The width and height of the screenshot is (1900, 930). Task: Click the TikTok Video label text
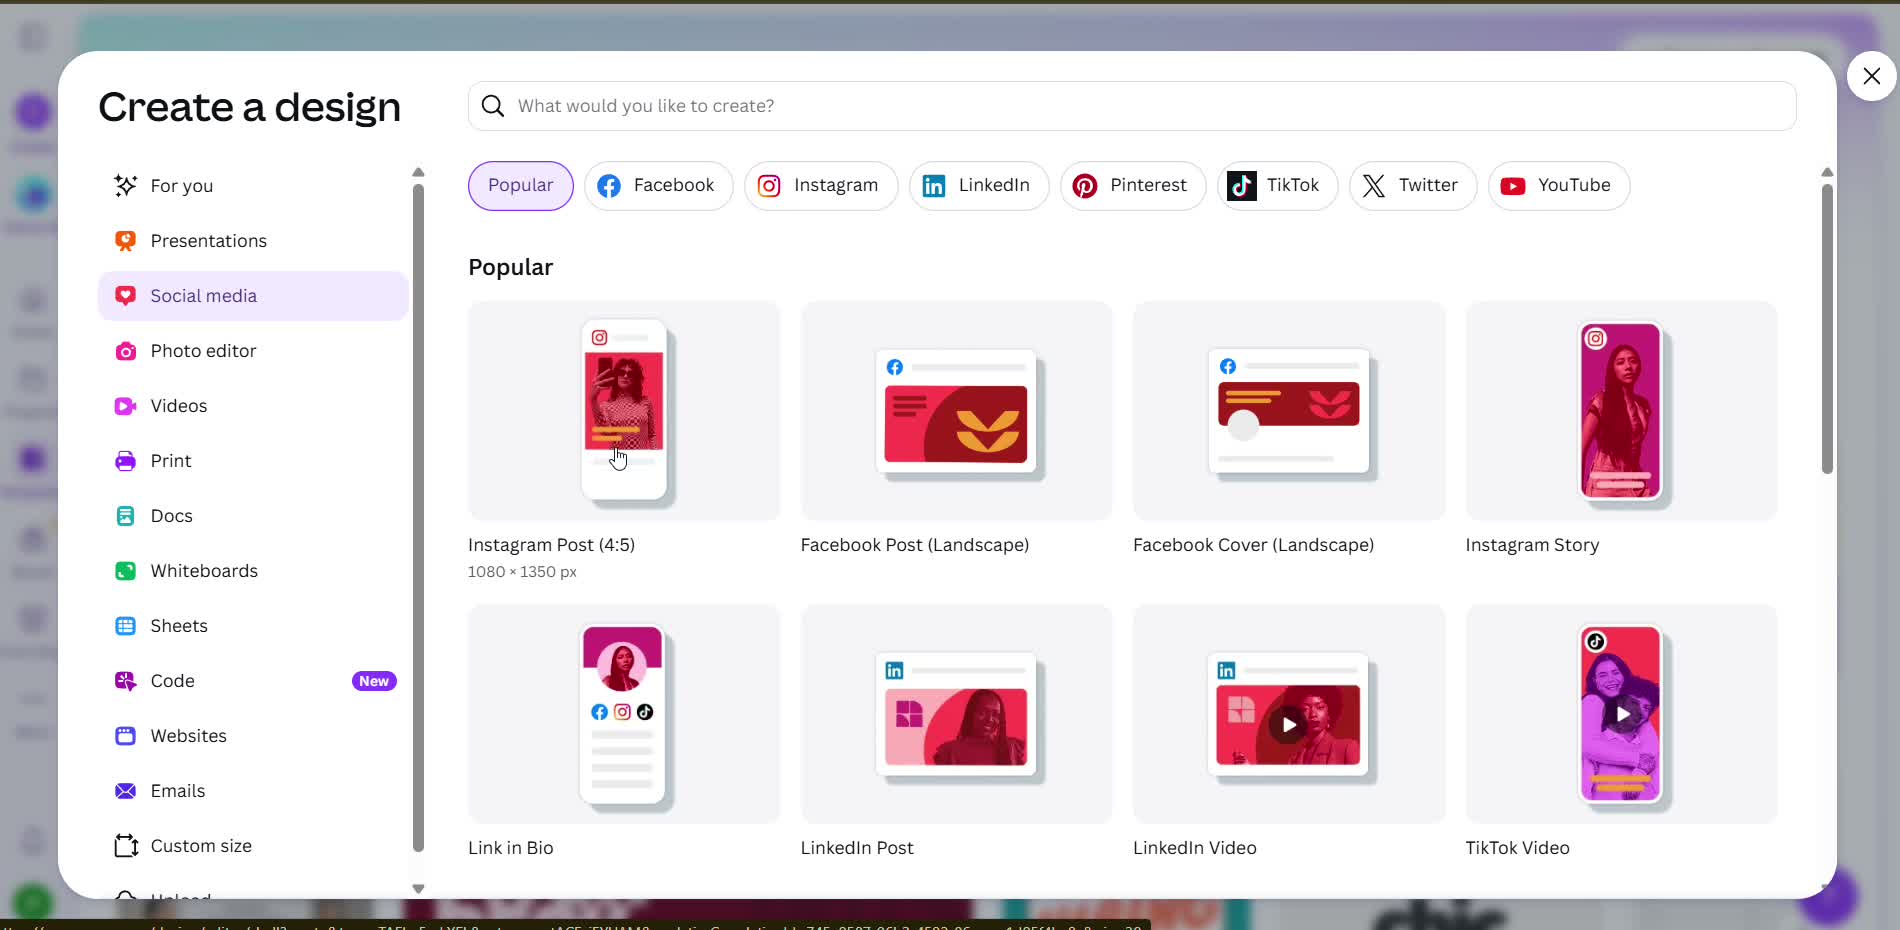point(1517,848)
